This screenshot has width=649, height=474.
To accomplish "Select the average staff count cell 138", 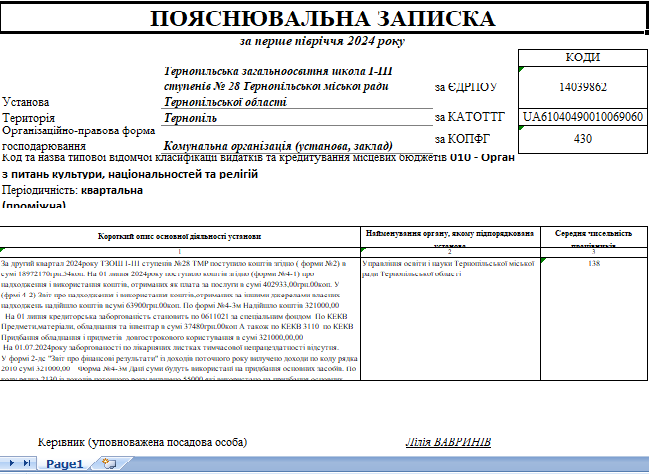I will click(x=594, y=319).
